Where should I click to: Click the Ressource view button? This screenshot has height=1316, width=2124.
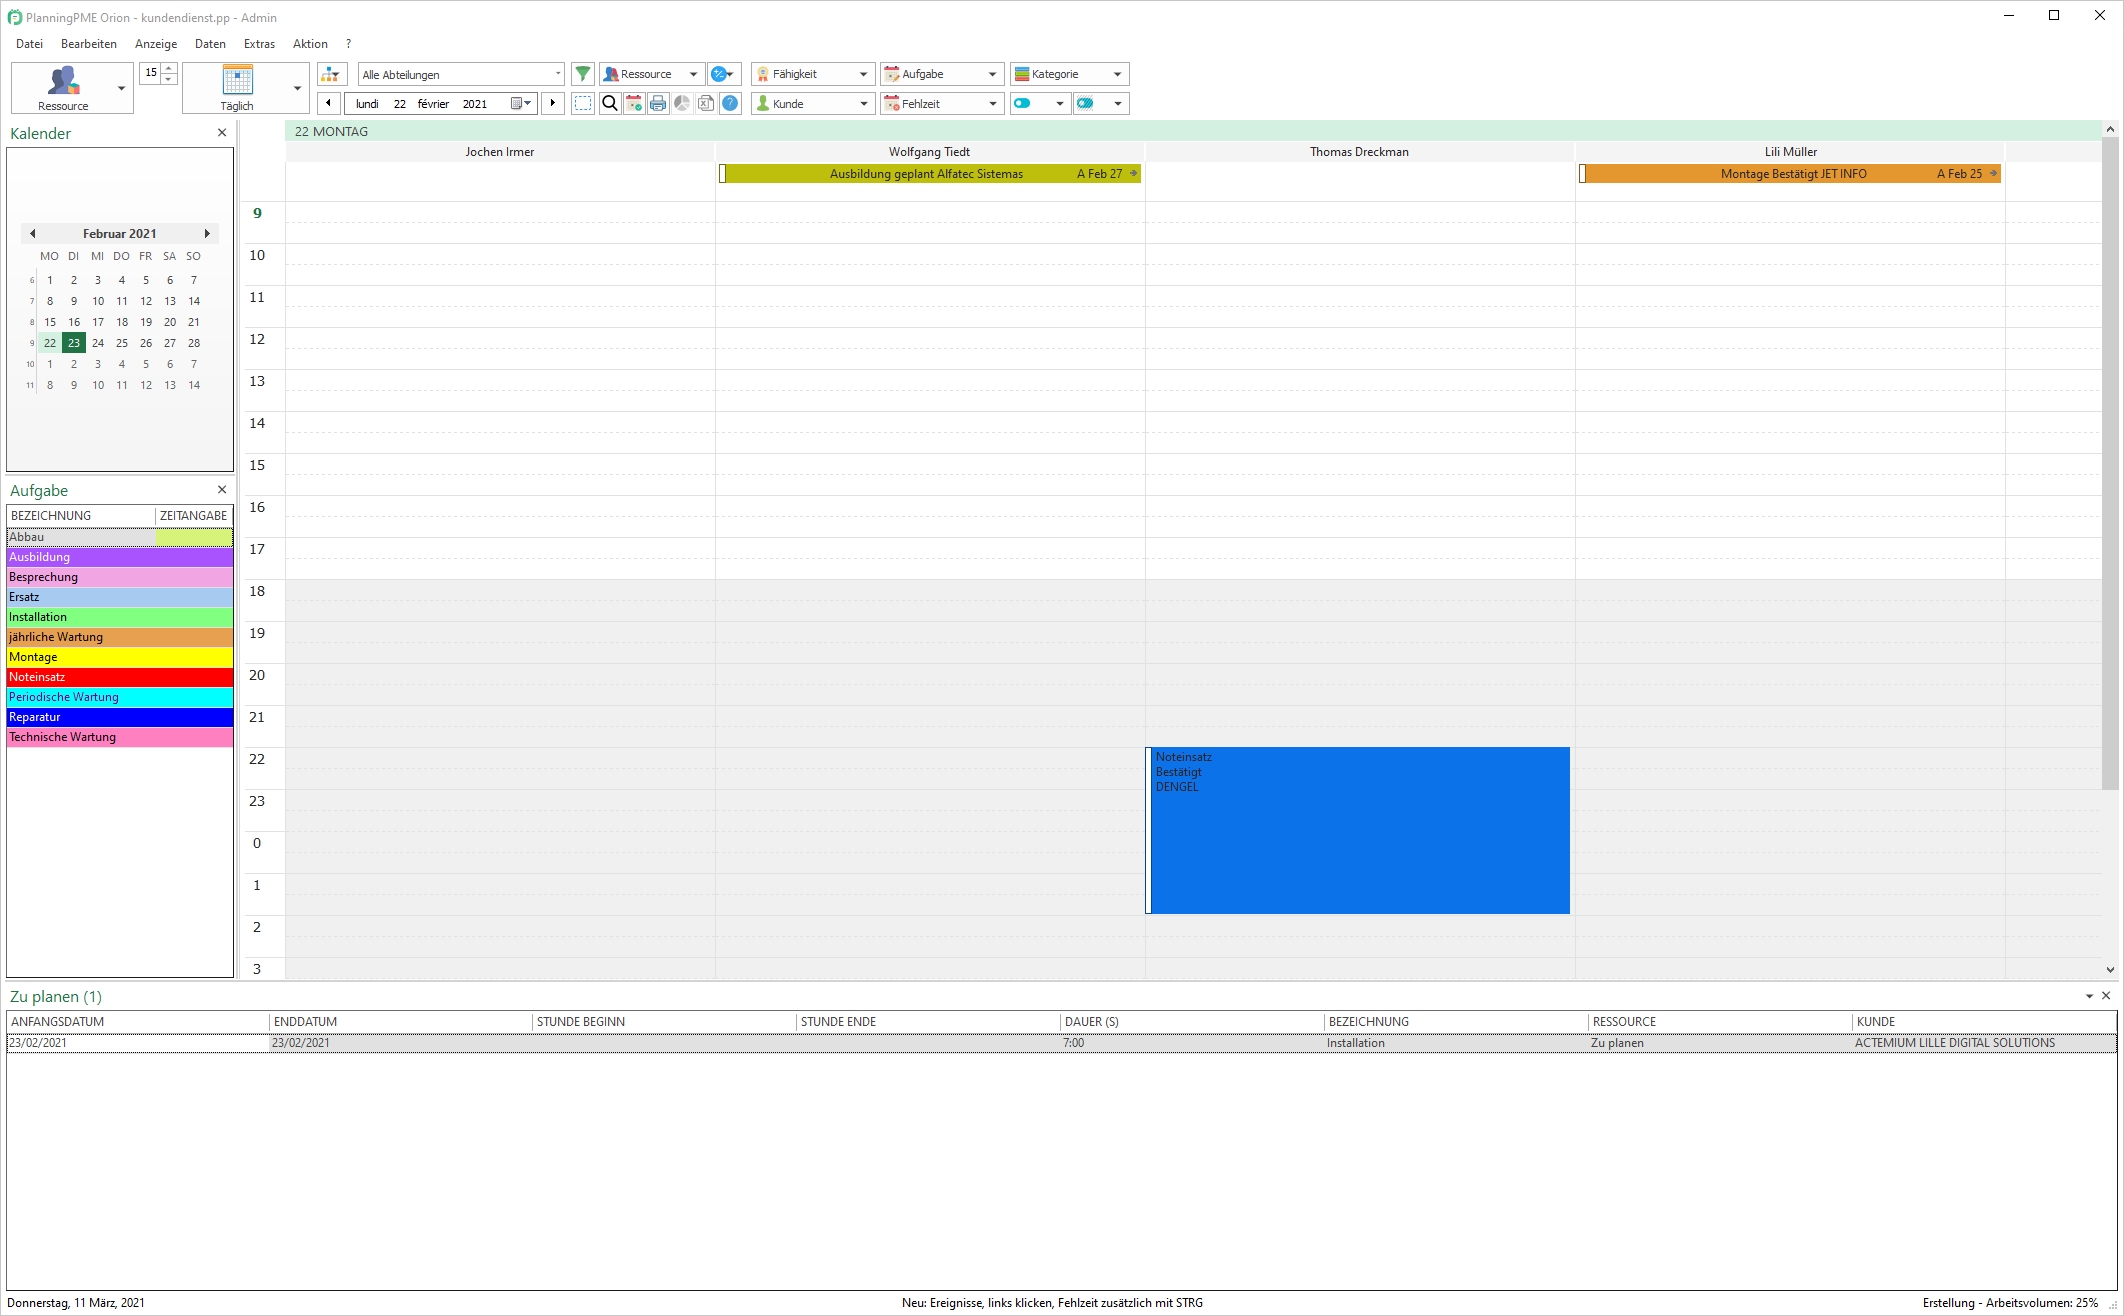click(63, 87)
